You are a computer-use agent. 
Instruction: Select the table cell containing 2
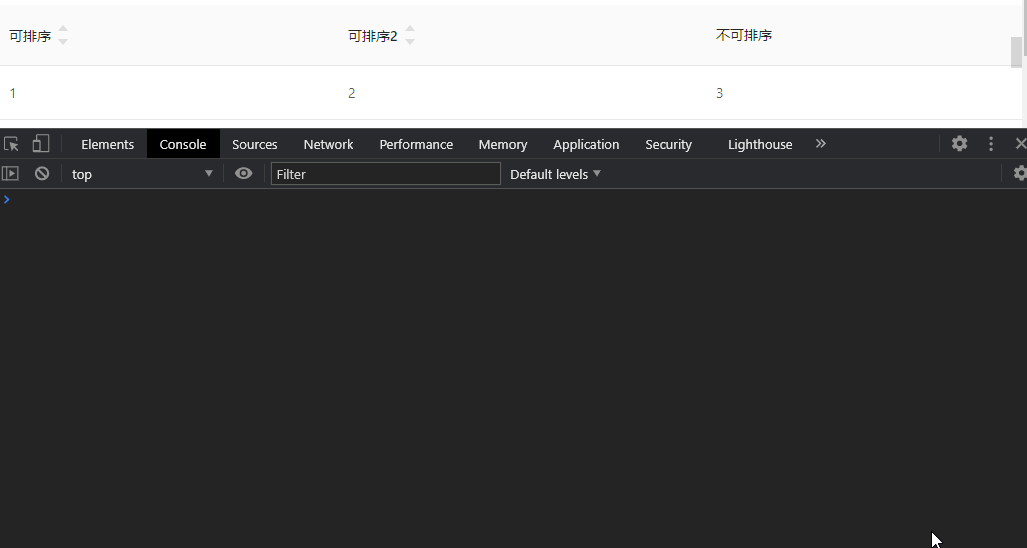[x=522, y=93]
